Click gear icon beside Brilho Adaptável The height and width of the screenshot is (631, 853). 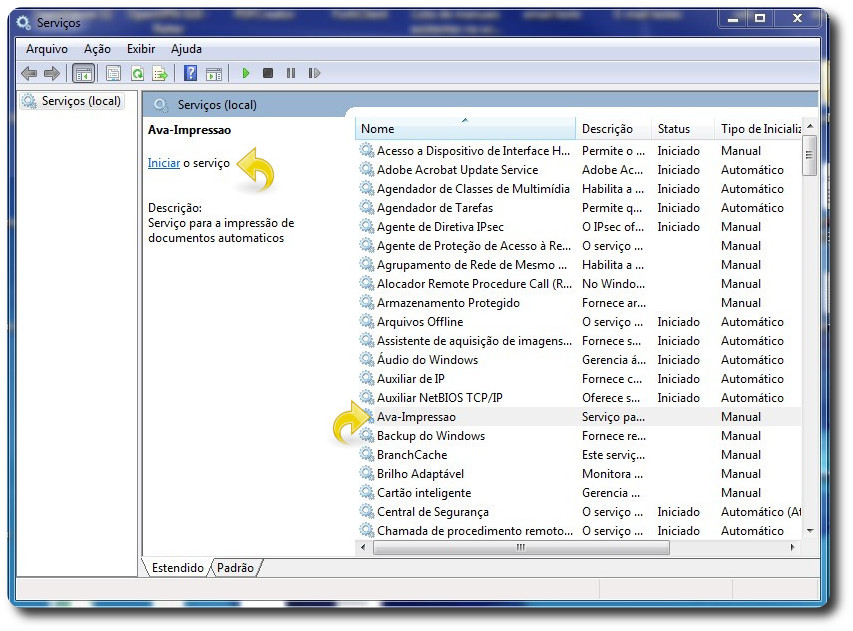[367, 473]
